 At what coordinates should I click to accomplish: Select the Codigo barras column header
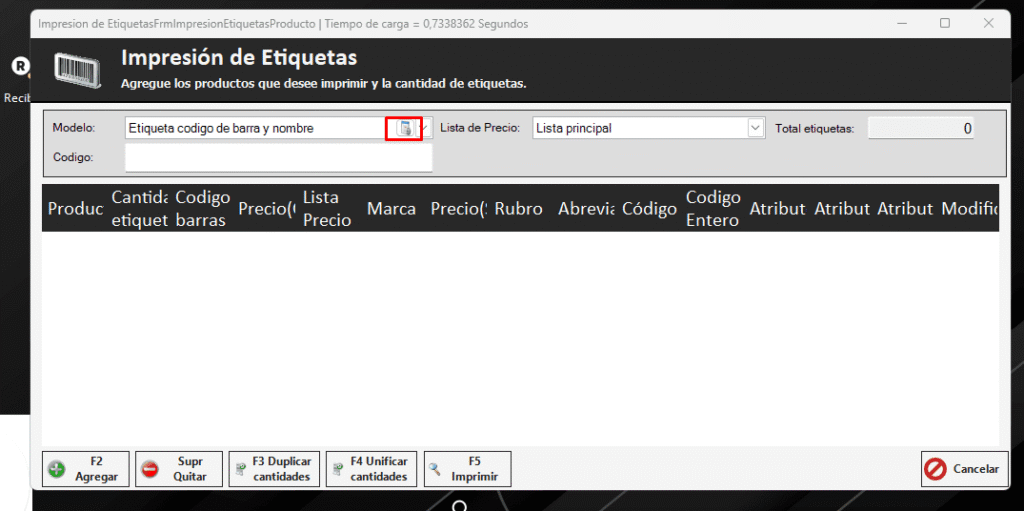[202, 209]
